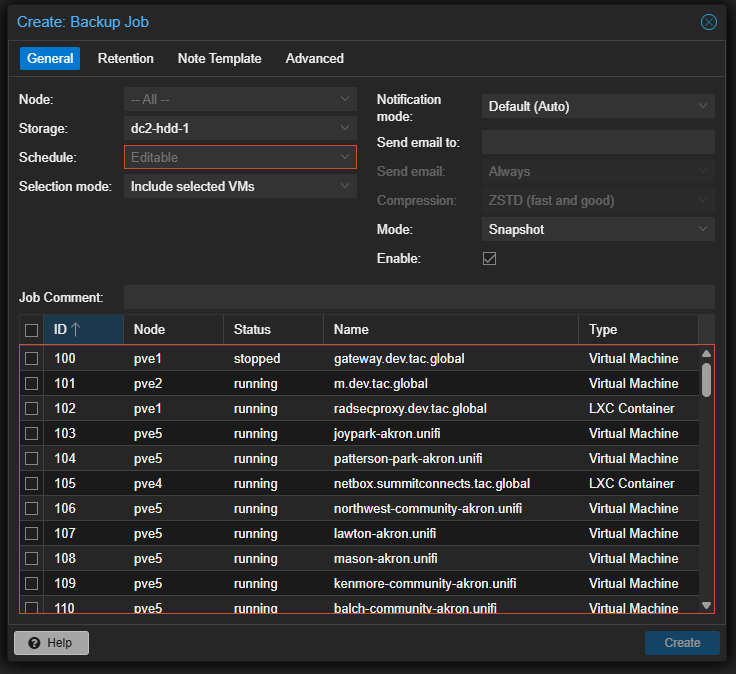Click the name lawton-akron.unifi
Image resolution: width=736 pixels, height=674 pixels.
point(385,533)
